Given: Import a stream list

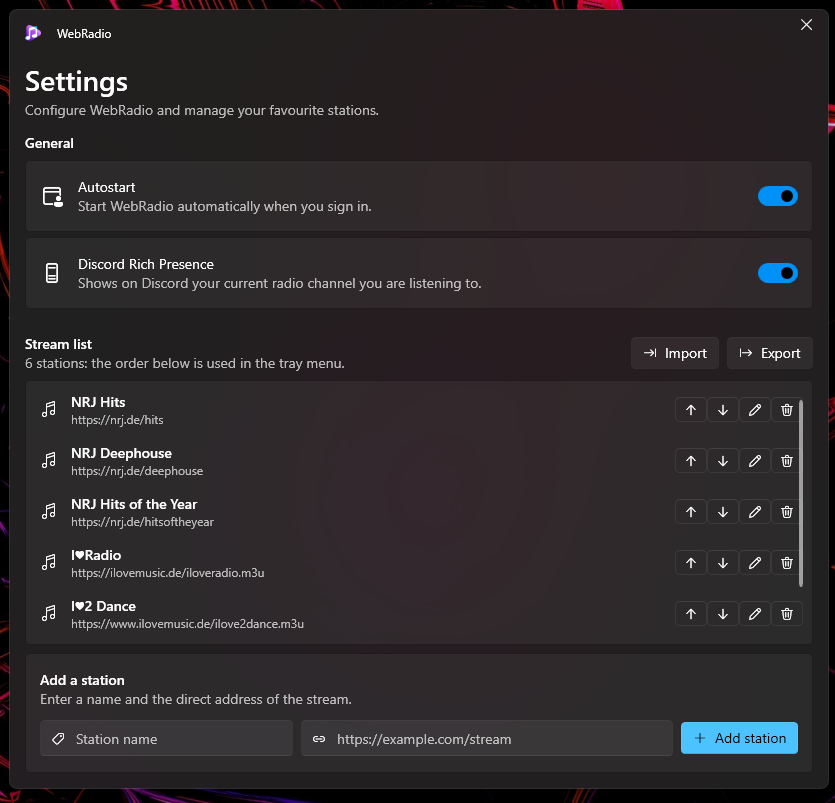Looking at the screenshot, I should (x=675, y=353).
